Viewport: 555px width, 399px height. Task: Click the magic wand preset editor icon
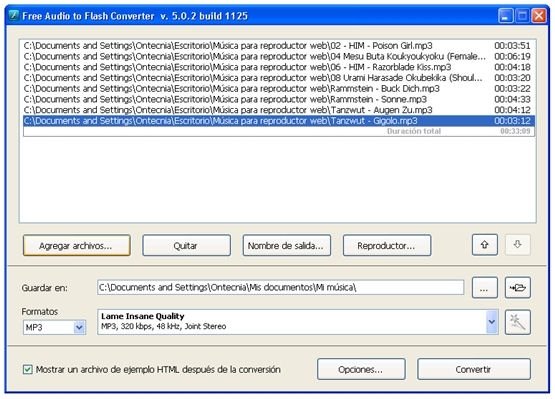tap(517, 322)
